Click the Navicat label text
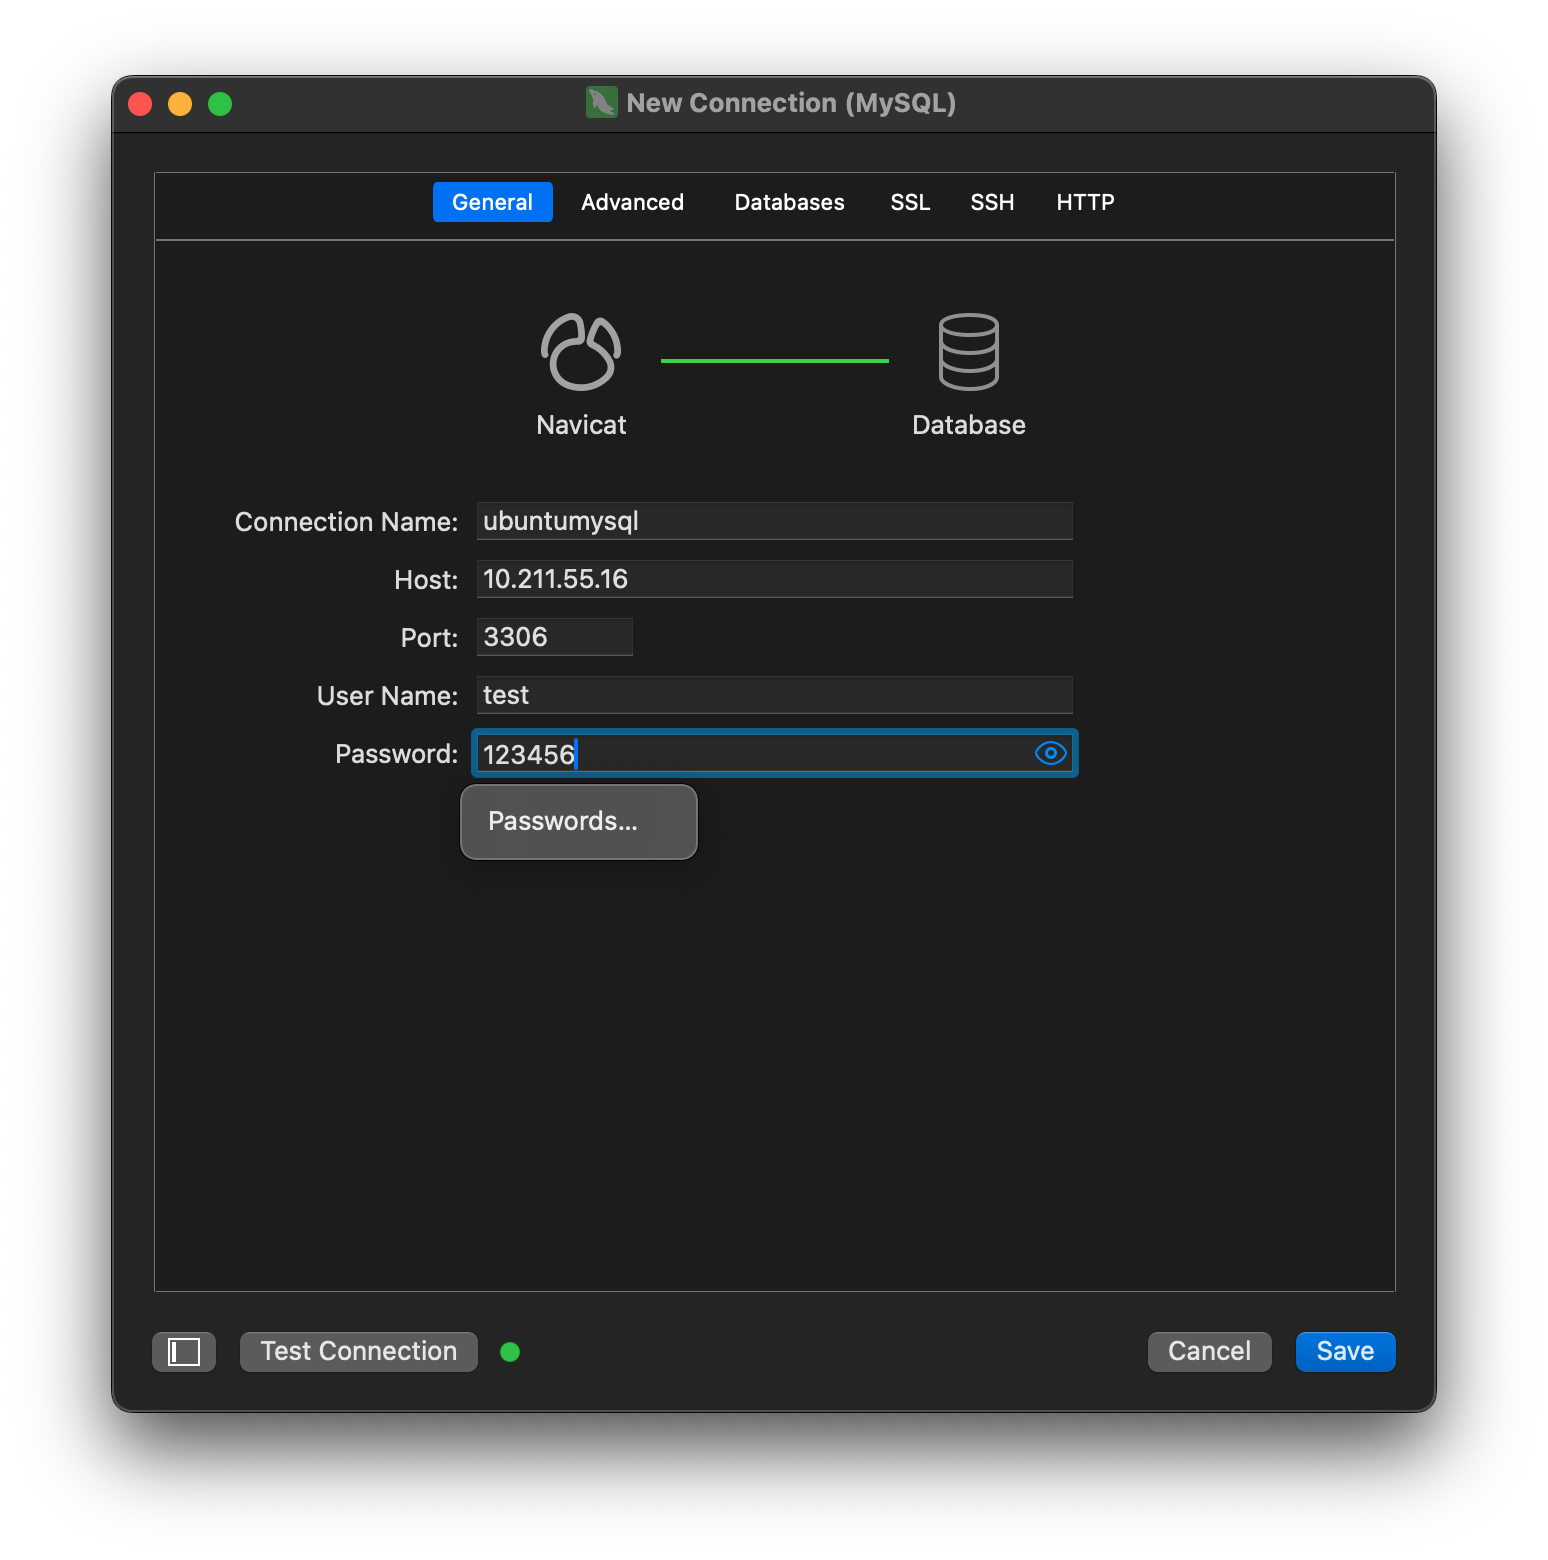 pyautogui.click(x=581, y=425)
